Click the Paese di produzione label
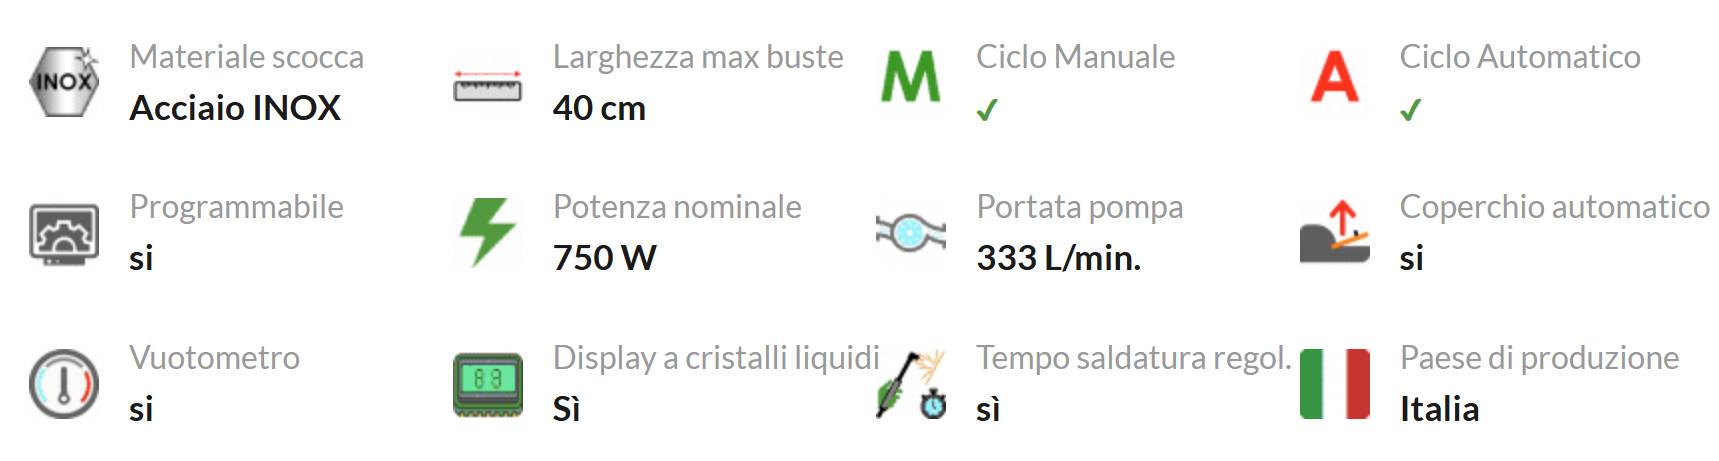Image resolution: width=1719 pixels, height=461 pixels. click(1540, 358)
